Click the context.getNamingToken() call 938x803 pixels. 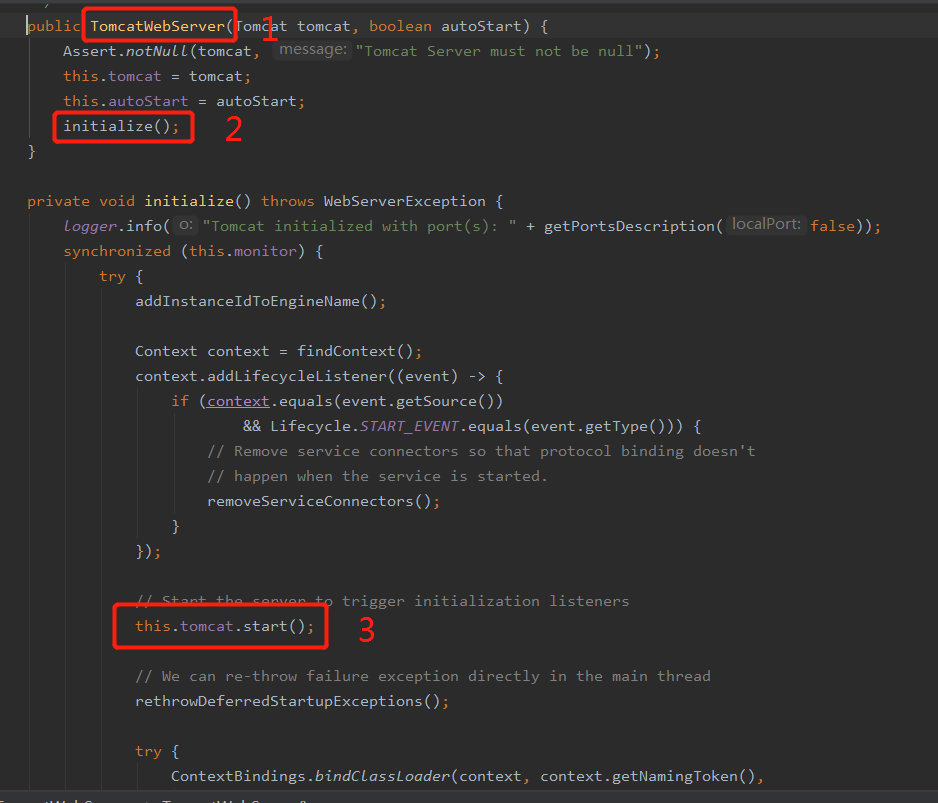(648, 776)
